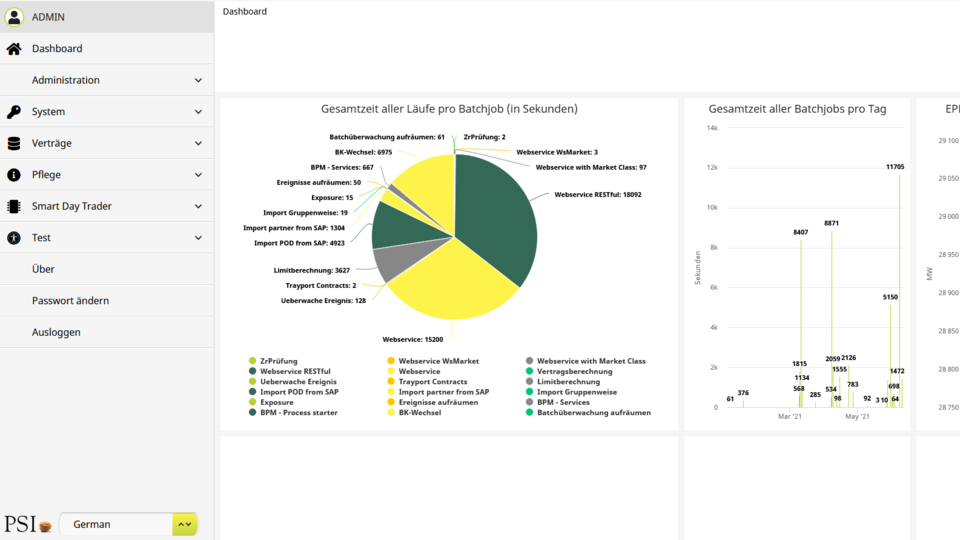Screen dimensions: 960x540
Task: Click the Test accessibility icon
Action: click(14, 238)
